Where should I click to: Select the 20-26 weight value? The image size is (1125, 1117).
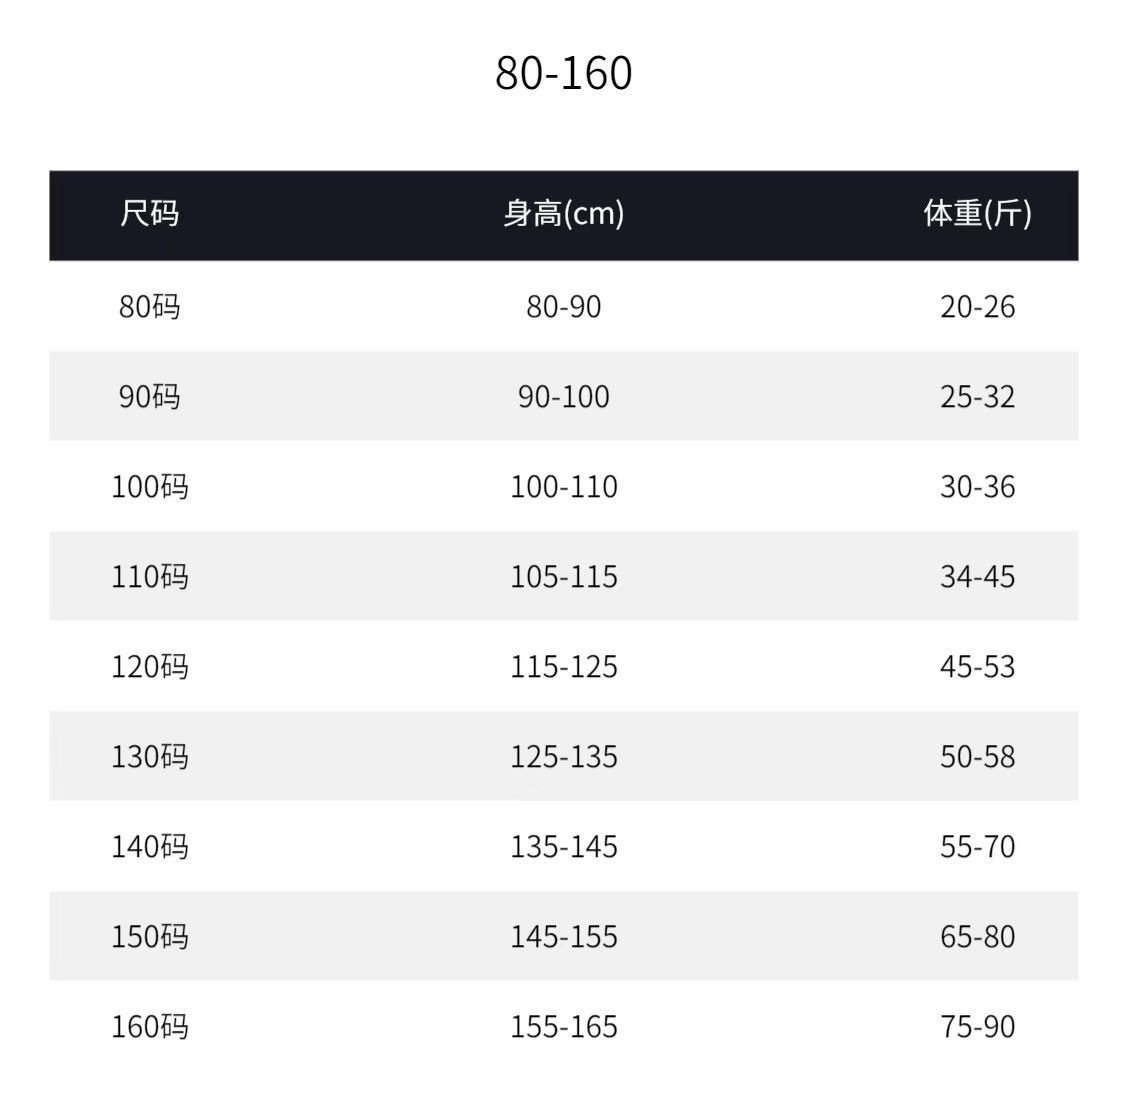point(977,306)
